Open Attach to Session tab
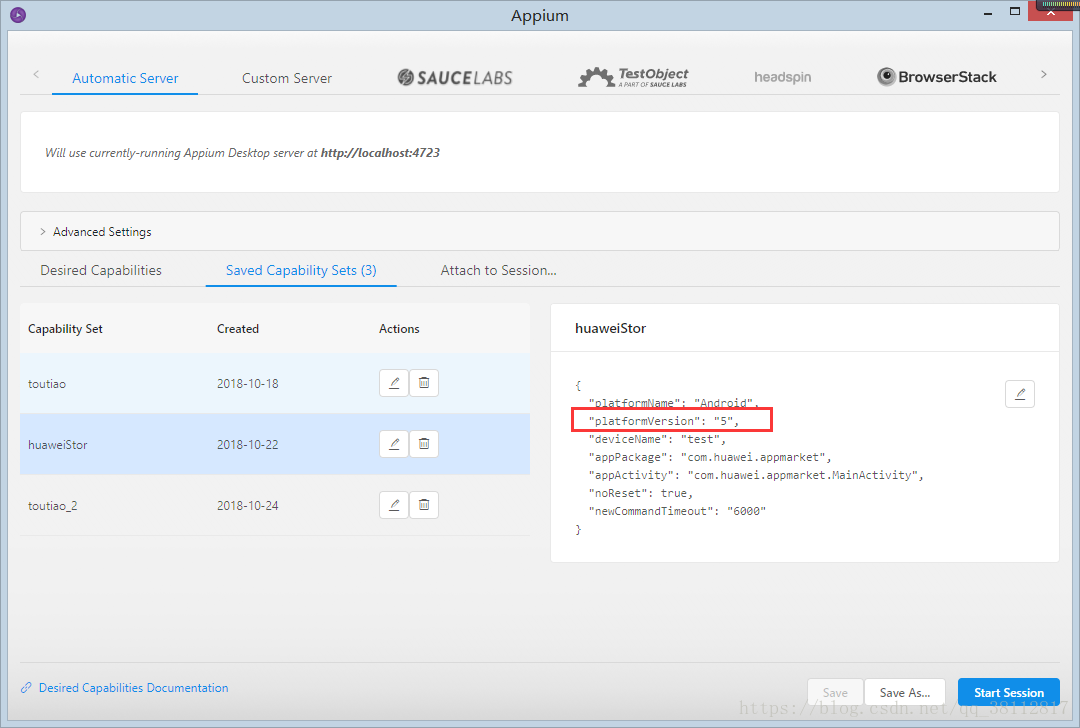 pyautogui.click(x=498, y=270)
